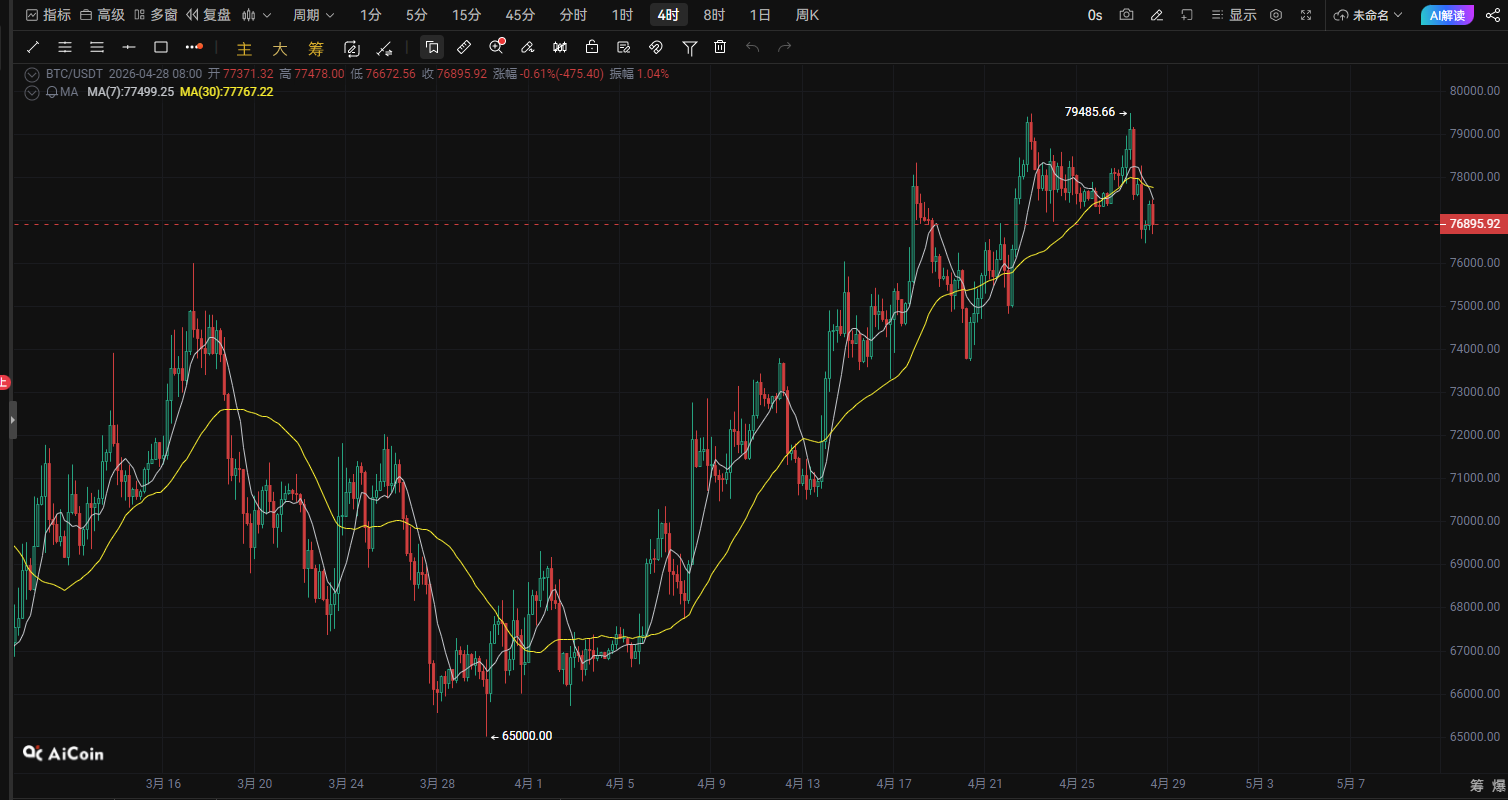This screenshot has height=800, width=1508.
Task: Click the highlighted bookmark-flag tool icon
Action: pos(432,47)
